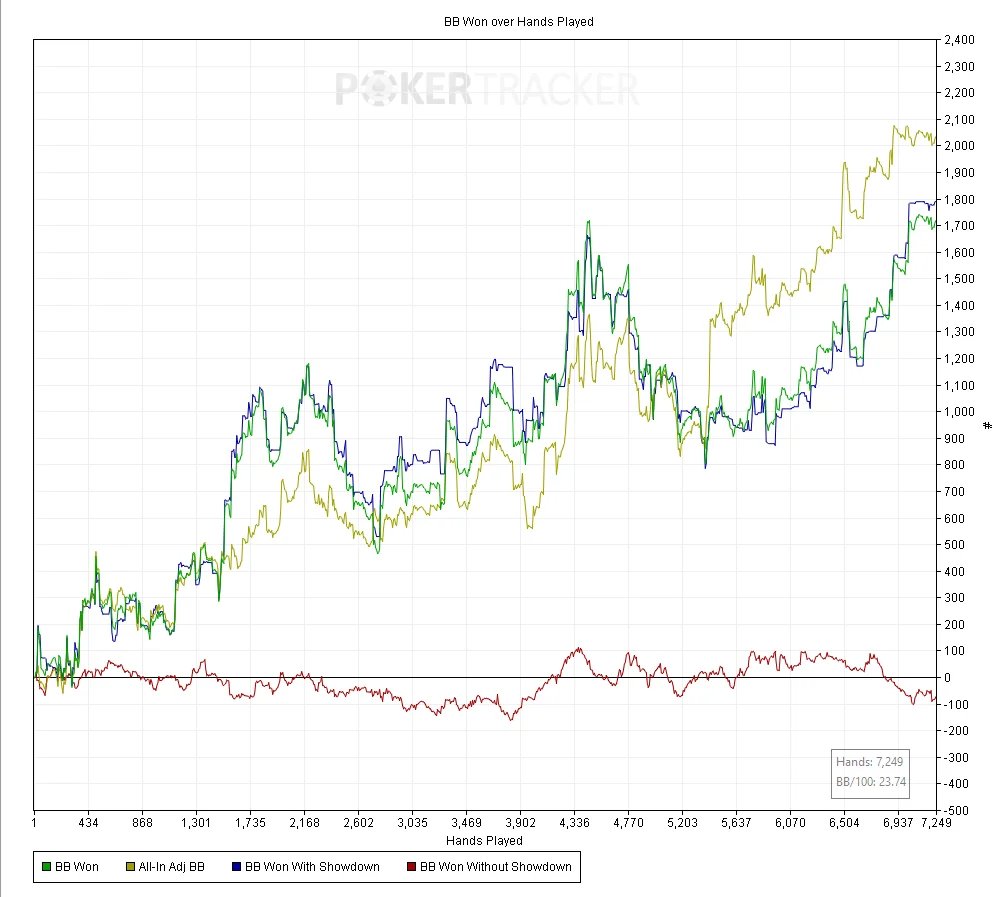Click the y-axis value 2,000
1004x897 pixels.
[x=959, y=146]
